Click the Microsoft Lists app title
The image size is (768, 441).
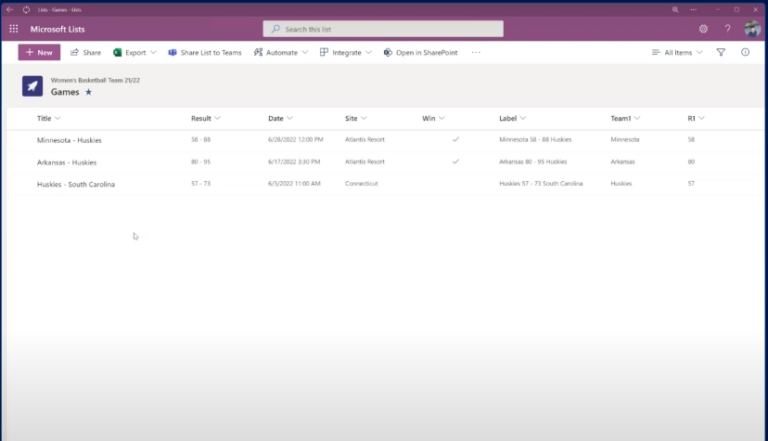[57, 29]
